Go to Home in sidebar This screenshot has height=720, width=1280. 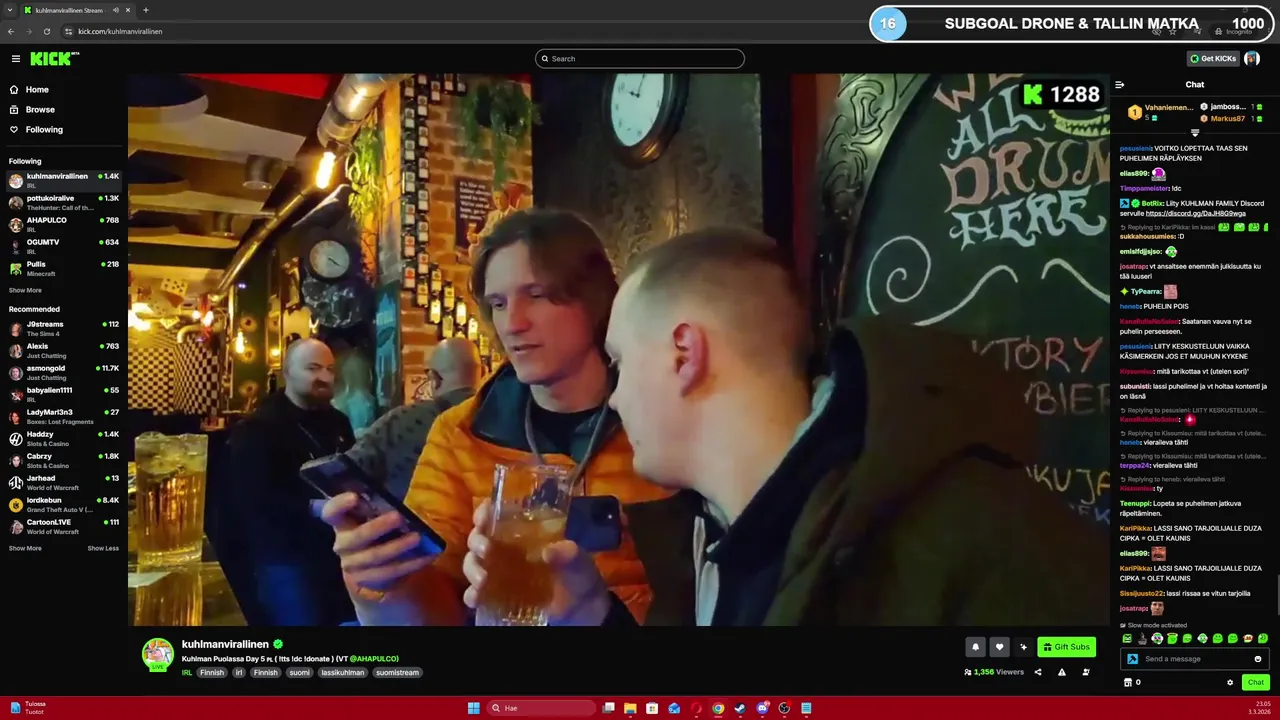[37, 90]
